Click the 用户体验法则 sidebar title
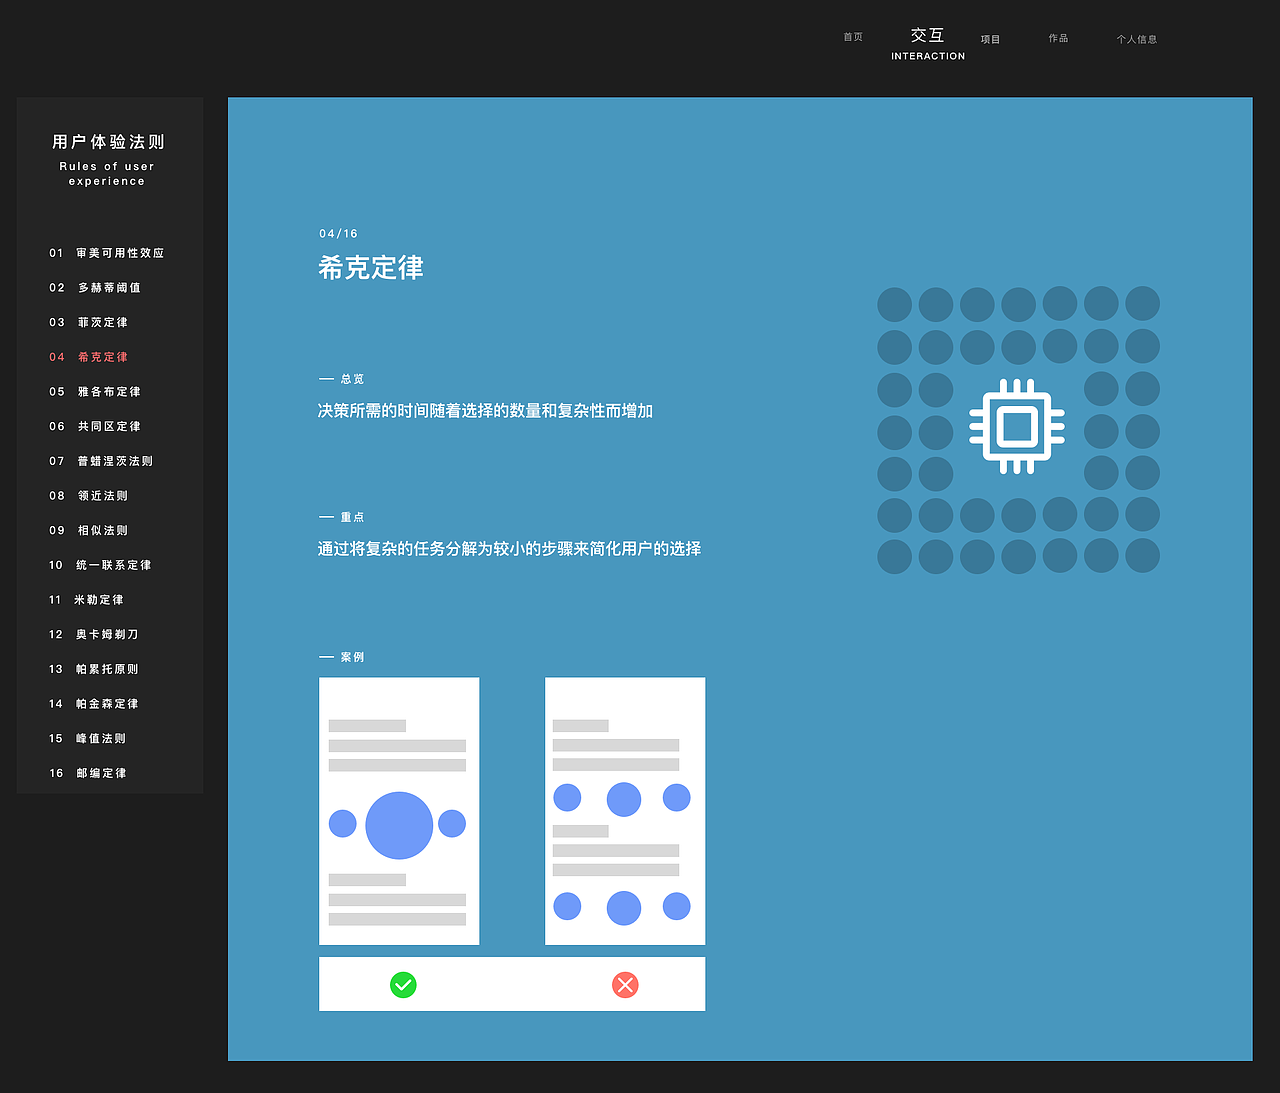 point(108,142)
